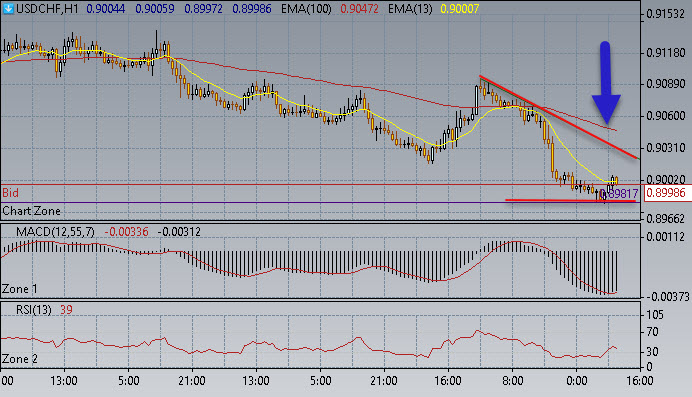Click the Chart Zone label

pos(31,211)
